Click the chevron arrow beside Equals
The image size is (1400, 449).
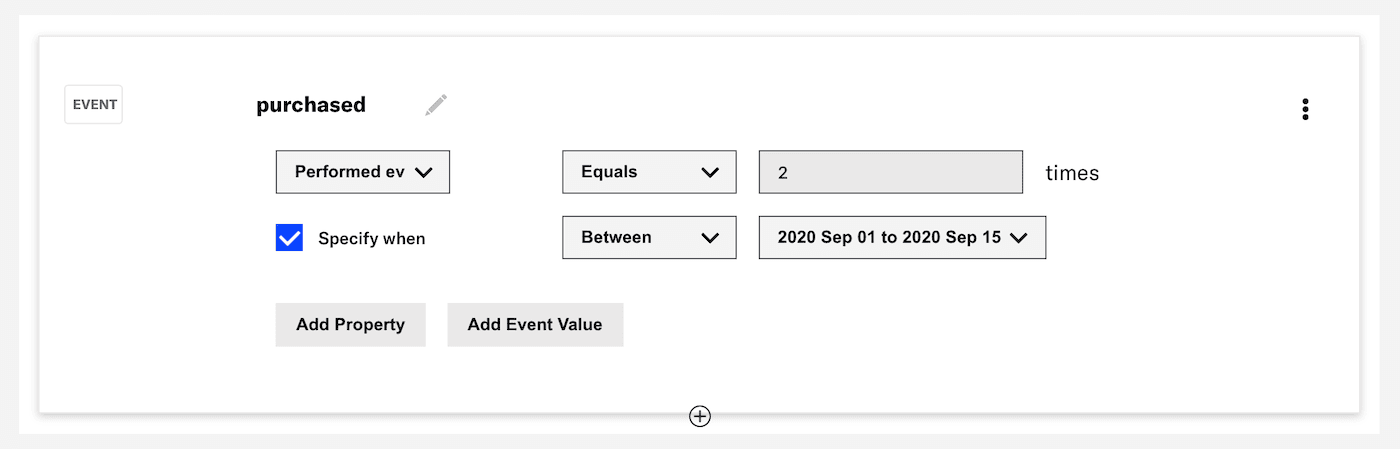710,172
